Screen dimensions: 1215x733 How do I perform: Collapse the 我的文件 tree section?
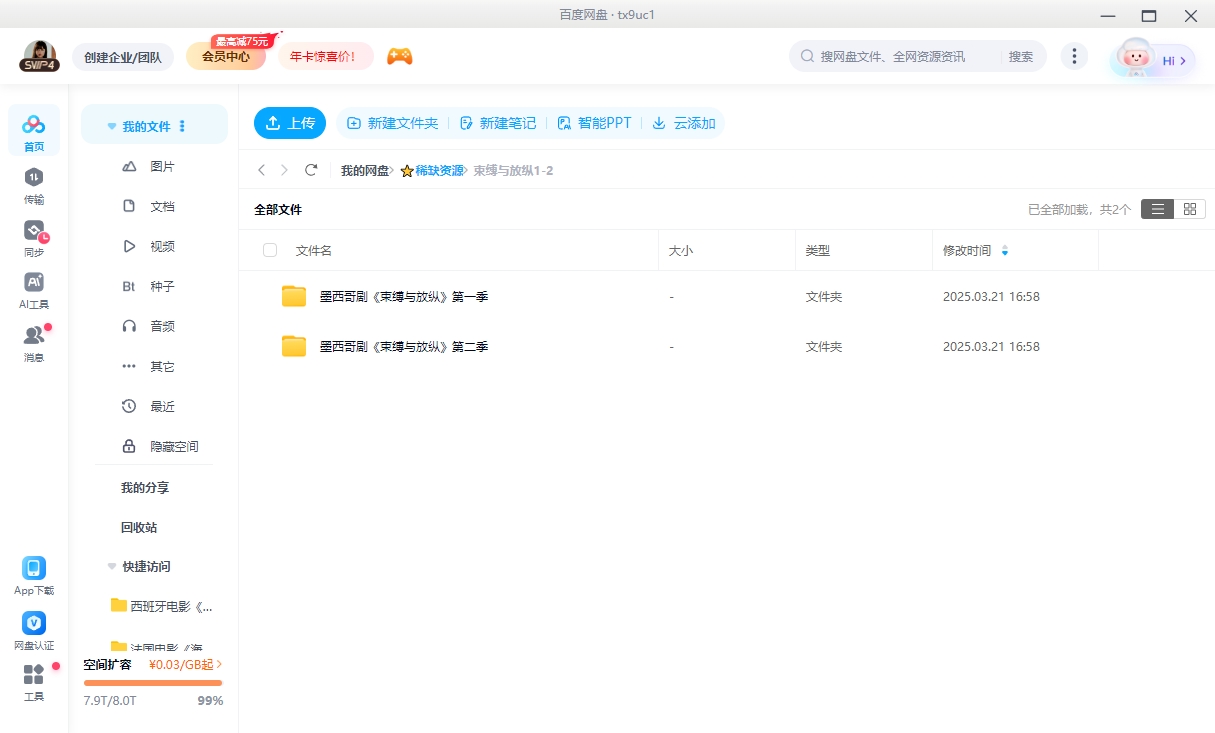click(111, 124)
